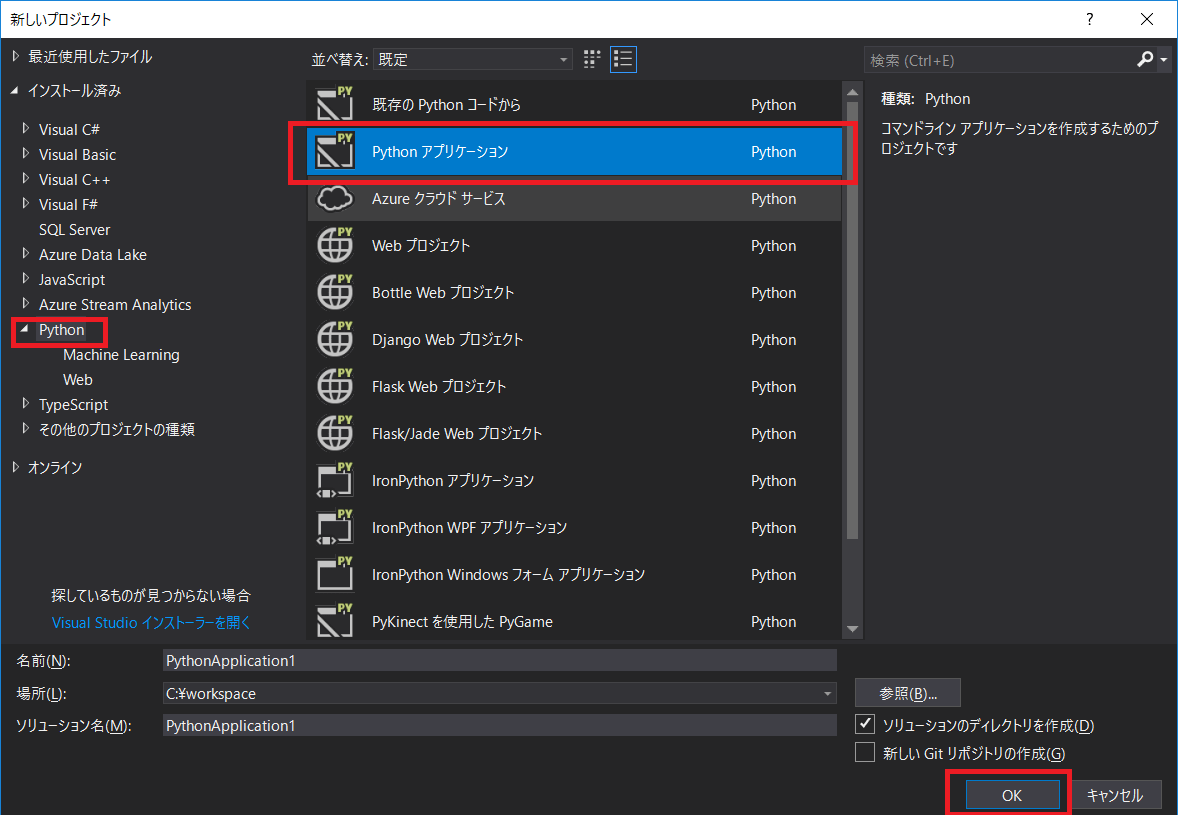Switch to medium icons list view

tap(623, 59)
